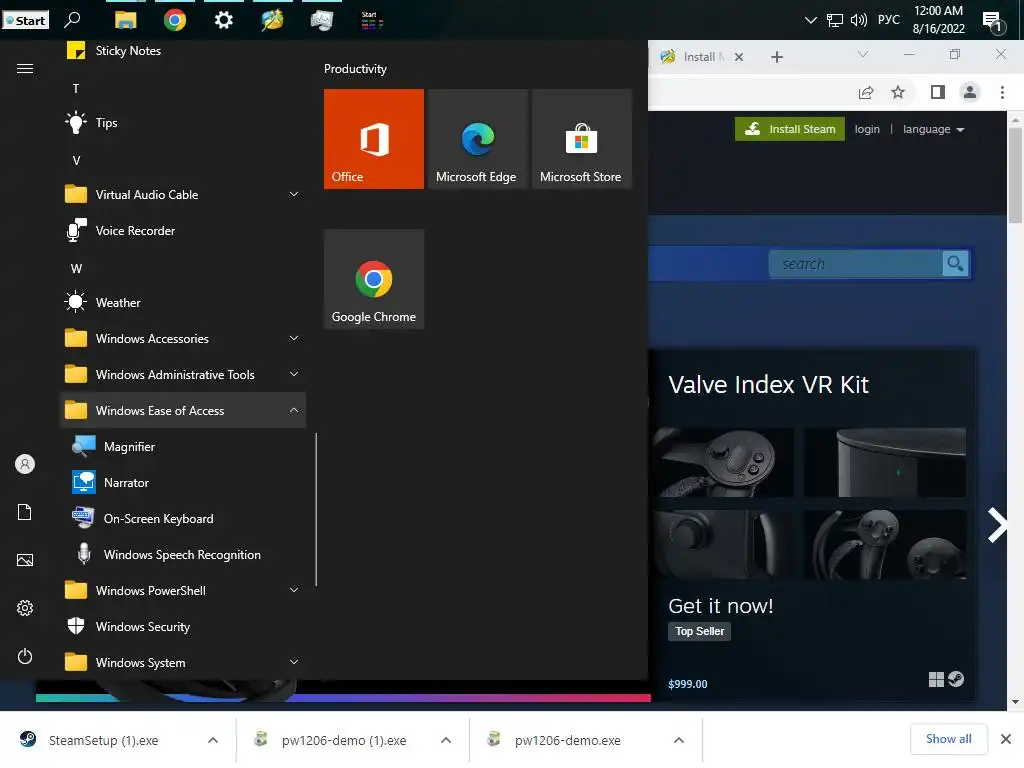1024x768 pixels.
Task: Expand Windows PowerShell folder
Action: (x=294, y=590)
